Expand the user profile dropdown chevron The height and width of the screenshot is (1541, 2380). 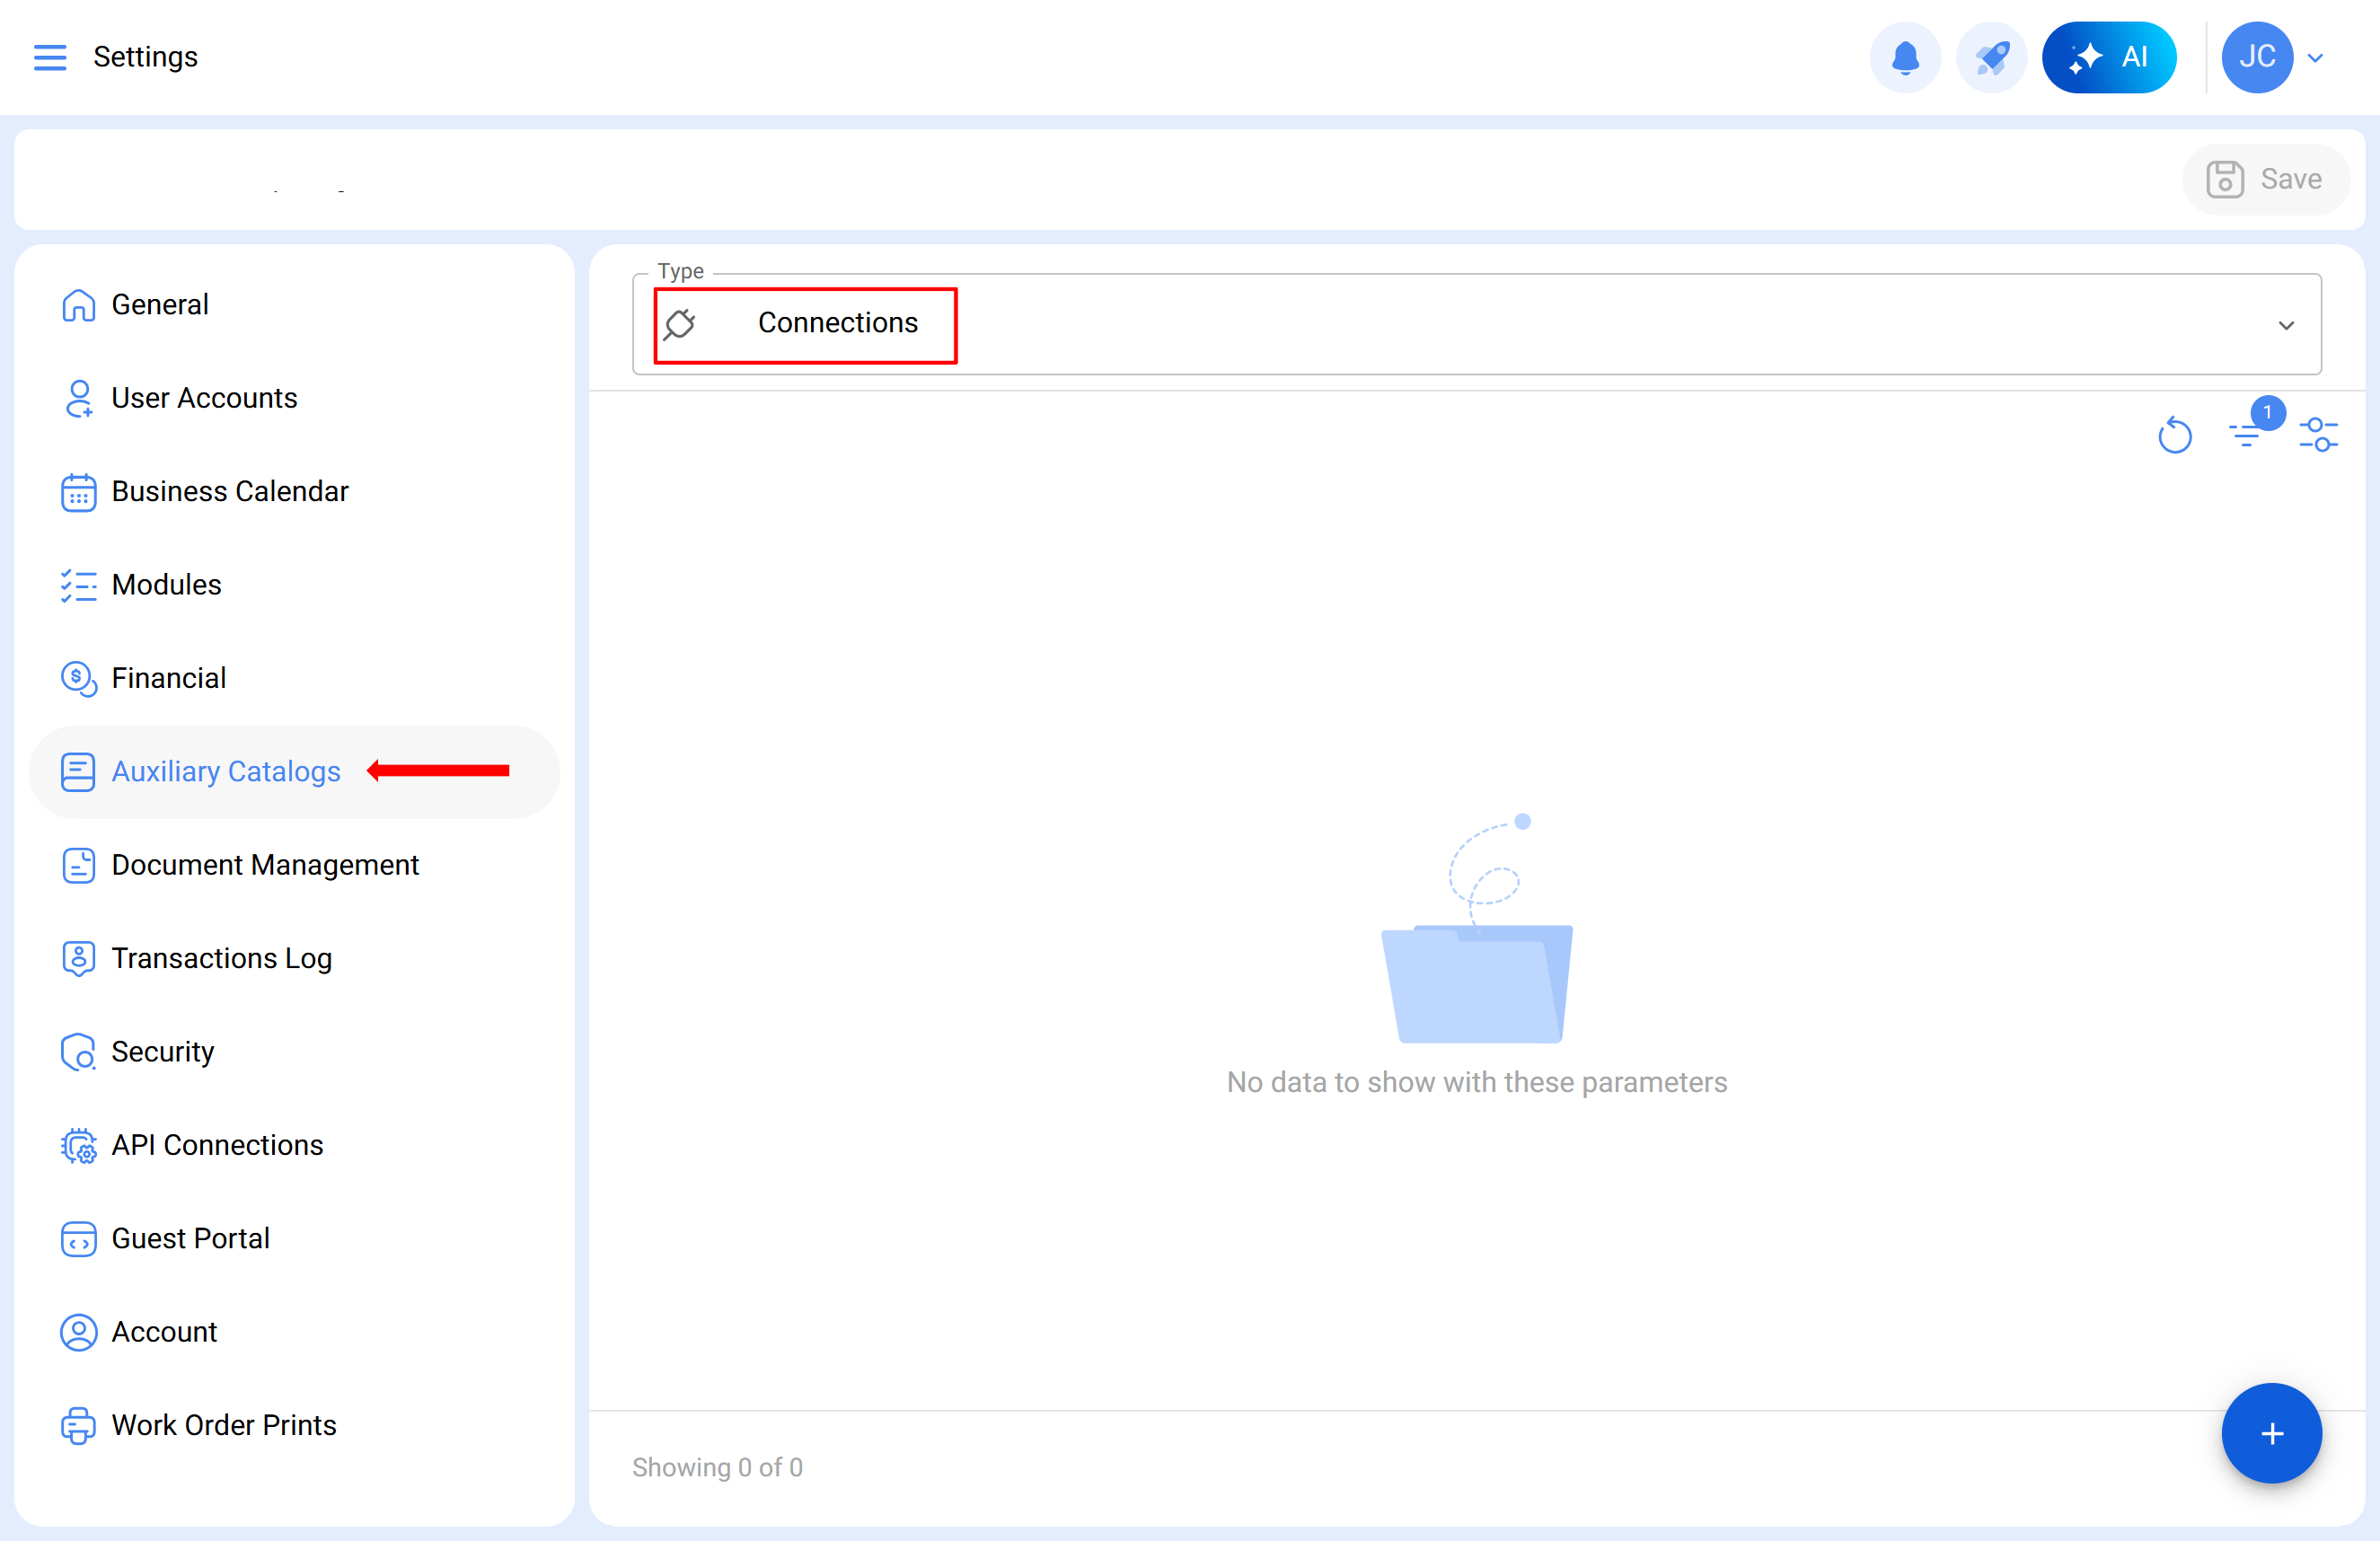click(x=2315, y=58)
